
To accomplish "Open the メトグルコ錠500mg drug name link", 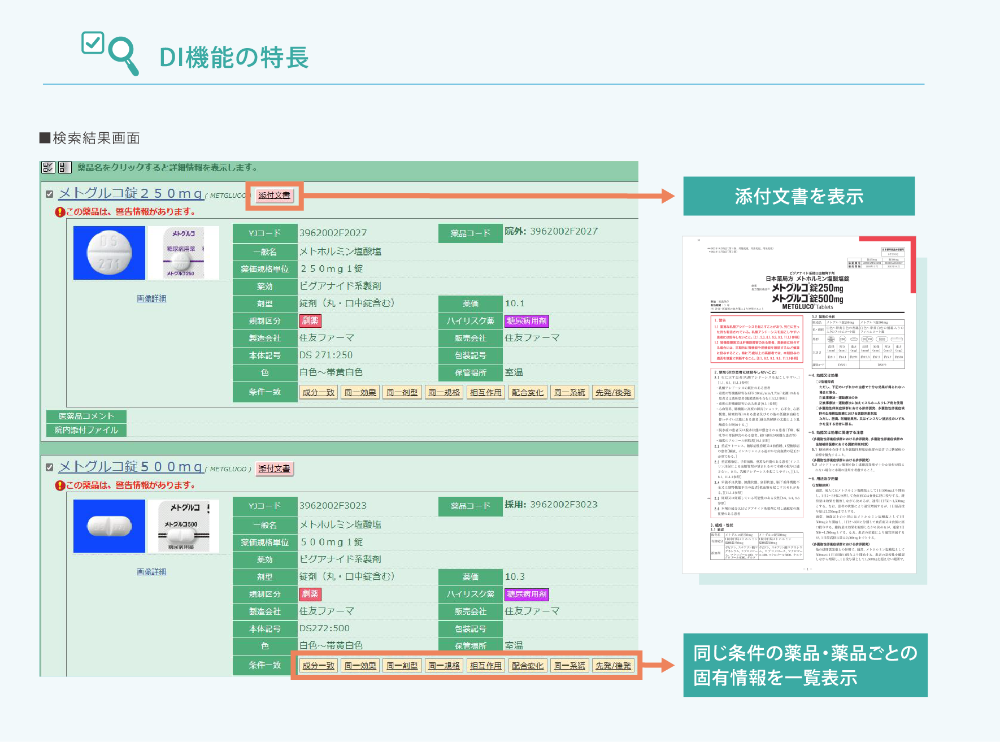I will pos(131,467).
